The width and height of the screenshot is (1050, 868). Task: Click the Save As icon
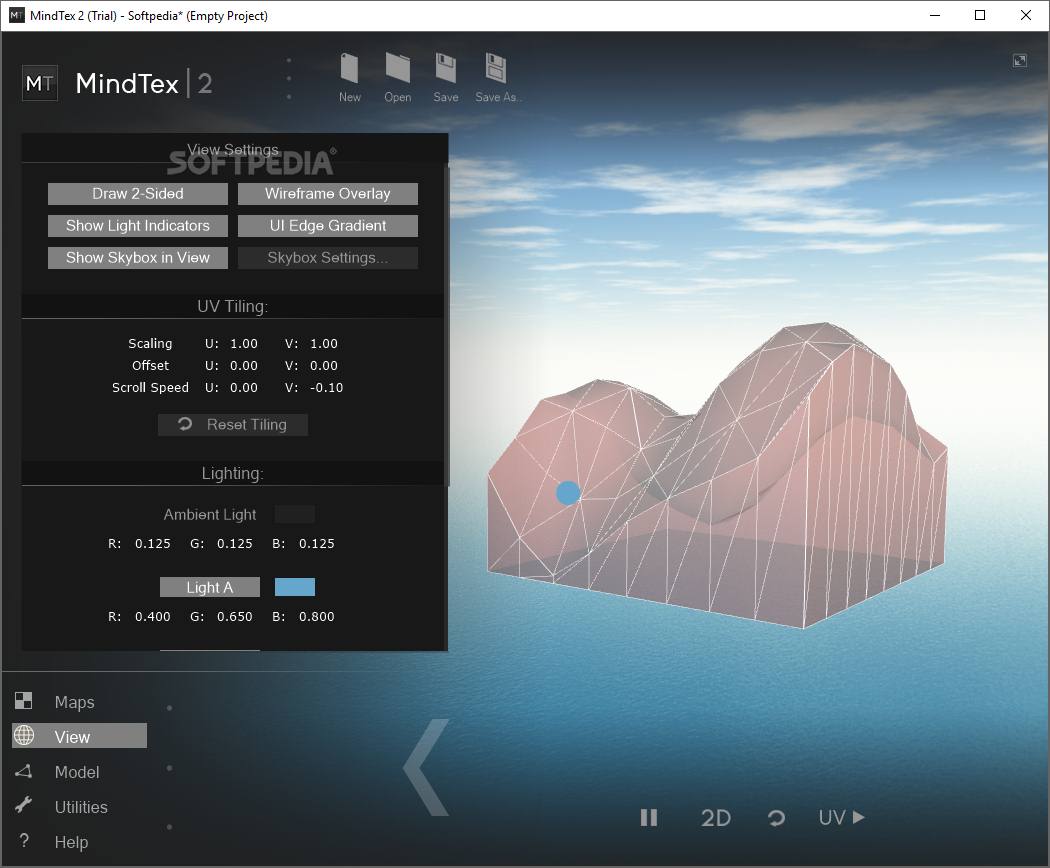496,68
